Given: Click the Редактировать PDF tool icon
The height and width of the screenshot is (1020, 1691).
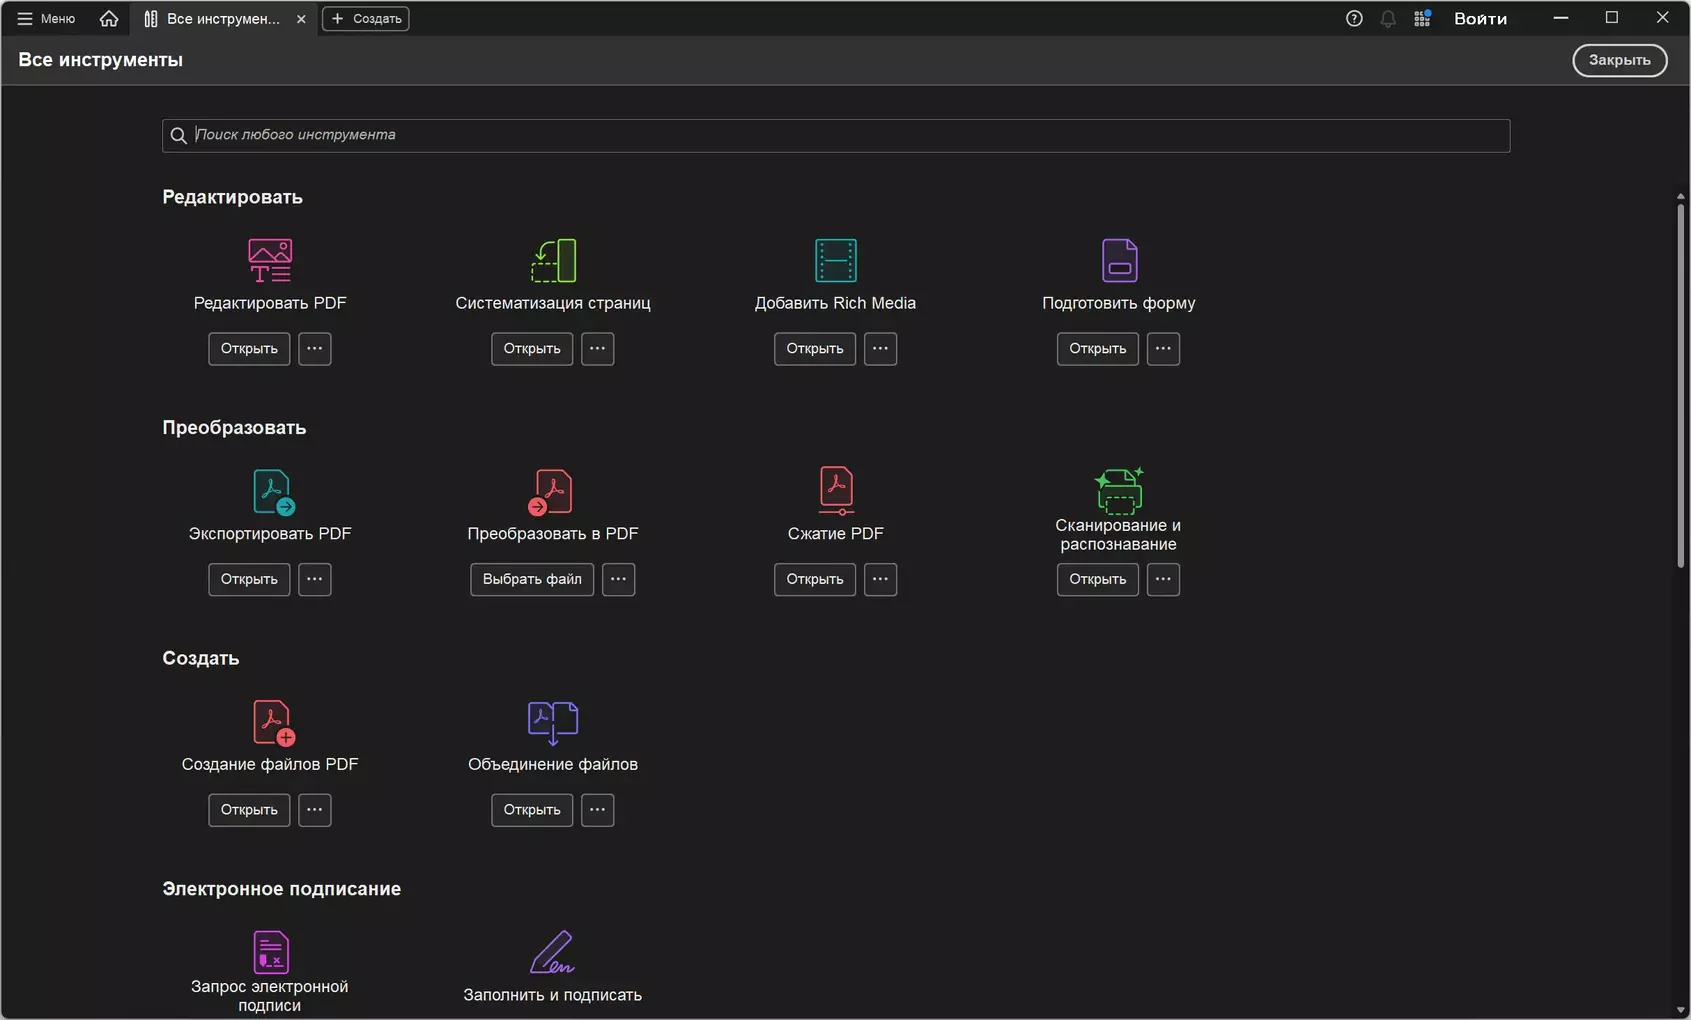Looking at the screenshot, I should 270,260.
